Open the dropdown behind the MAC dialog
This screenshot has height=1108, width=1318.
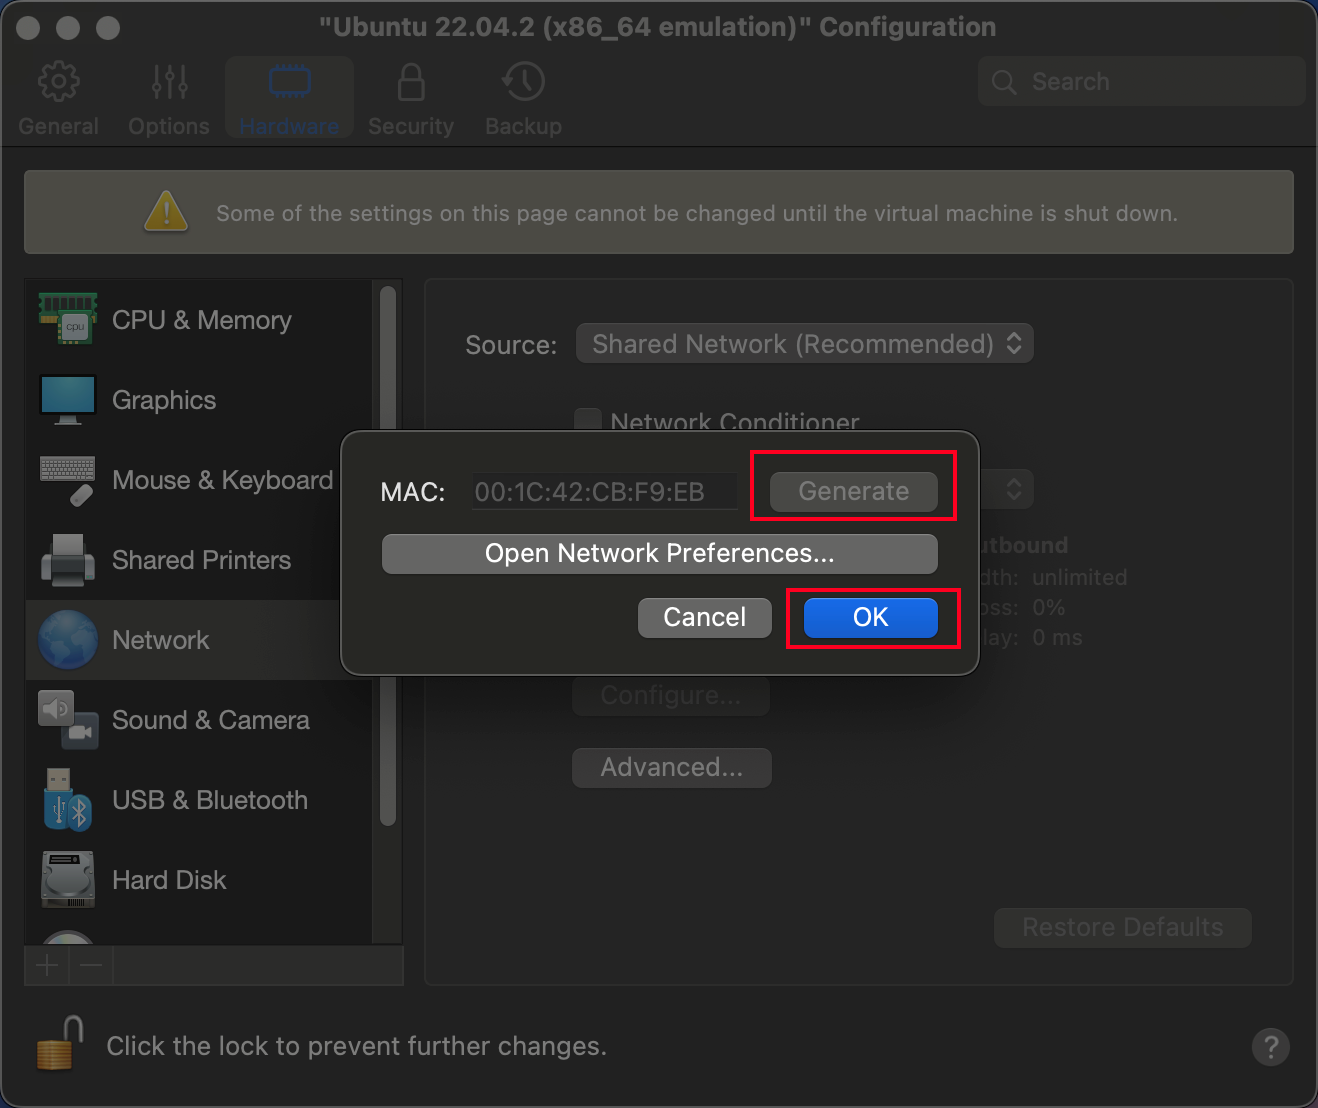tap(1008, 489)
